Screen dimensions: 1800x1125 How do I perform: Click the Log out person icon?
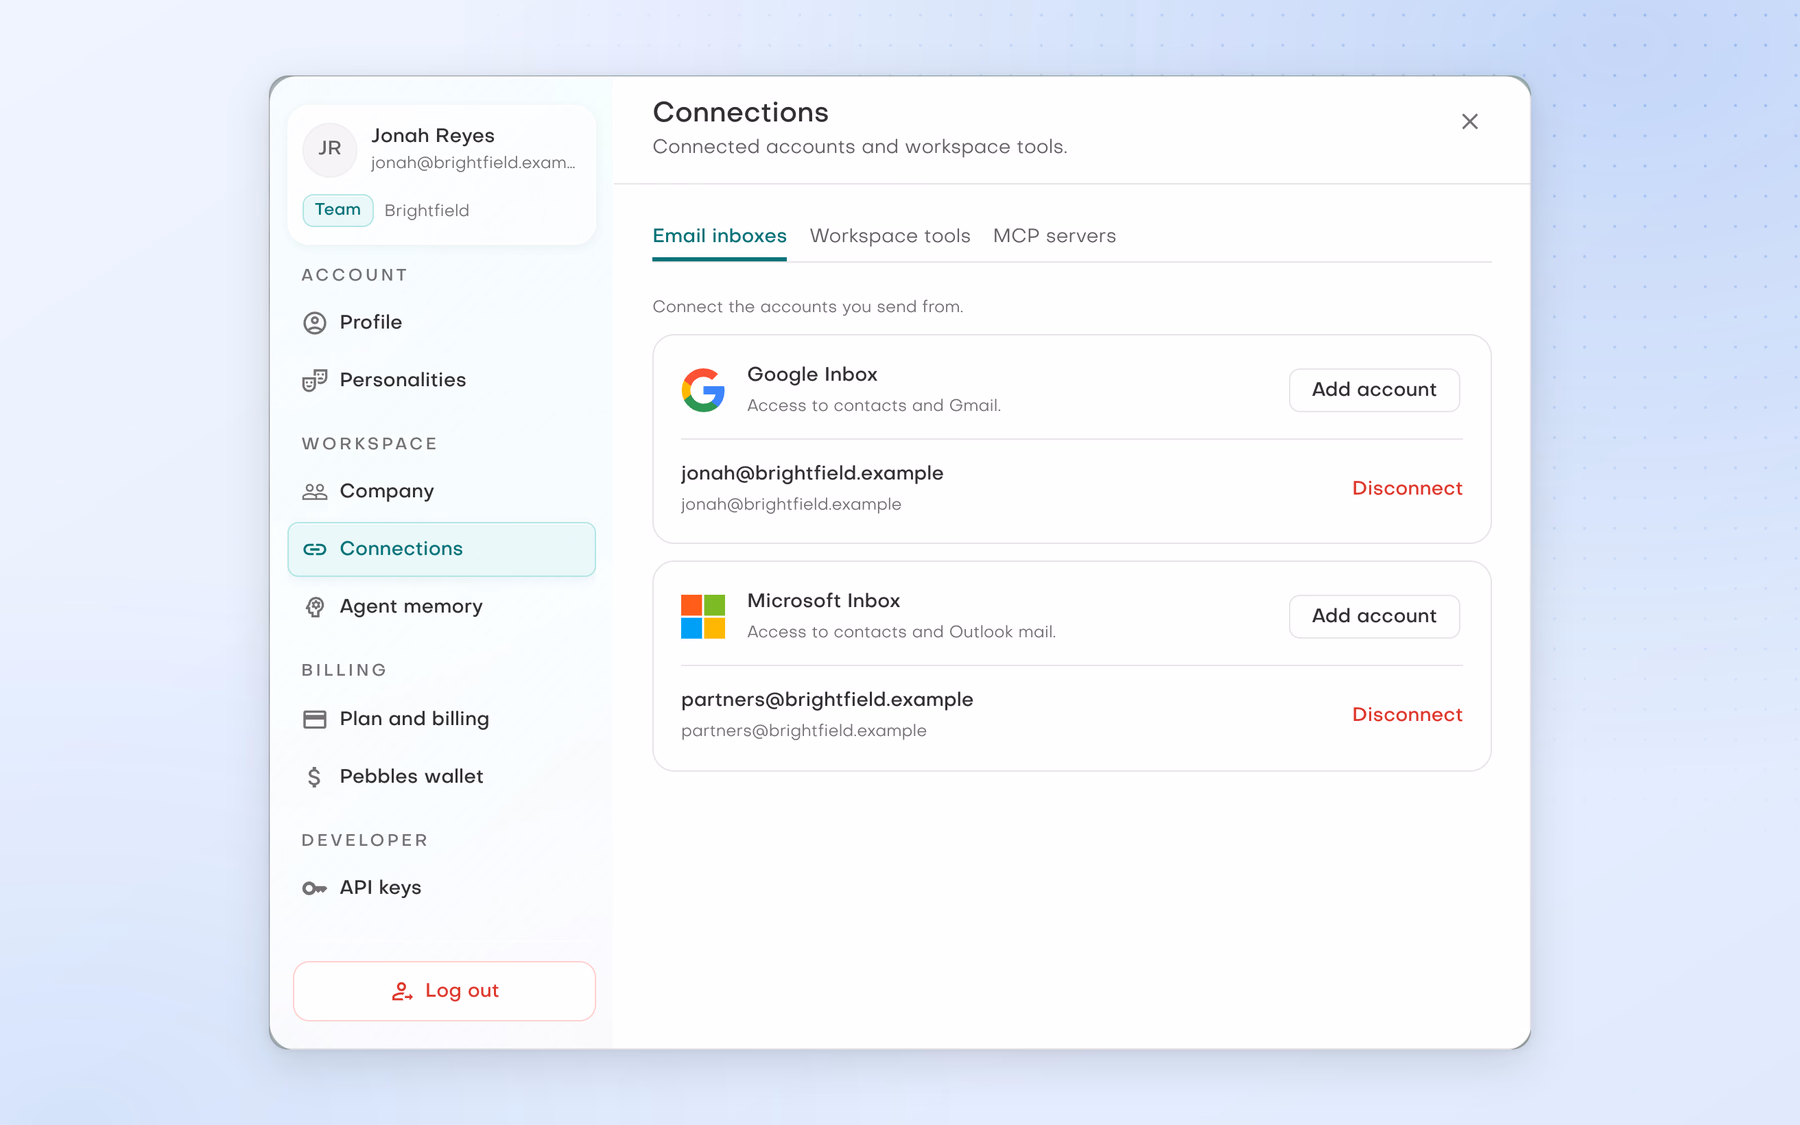[x=402, y=991]
